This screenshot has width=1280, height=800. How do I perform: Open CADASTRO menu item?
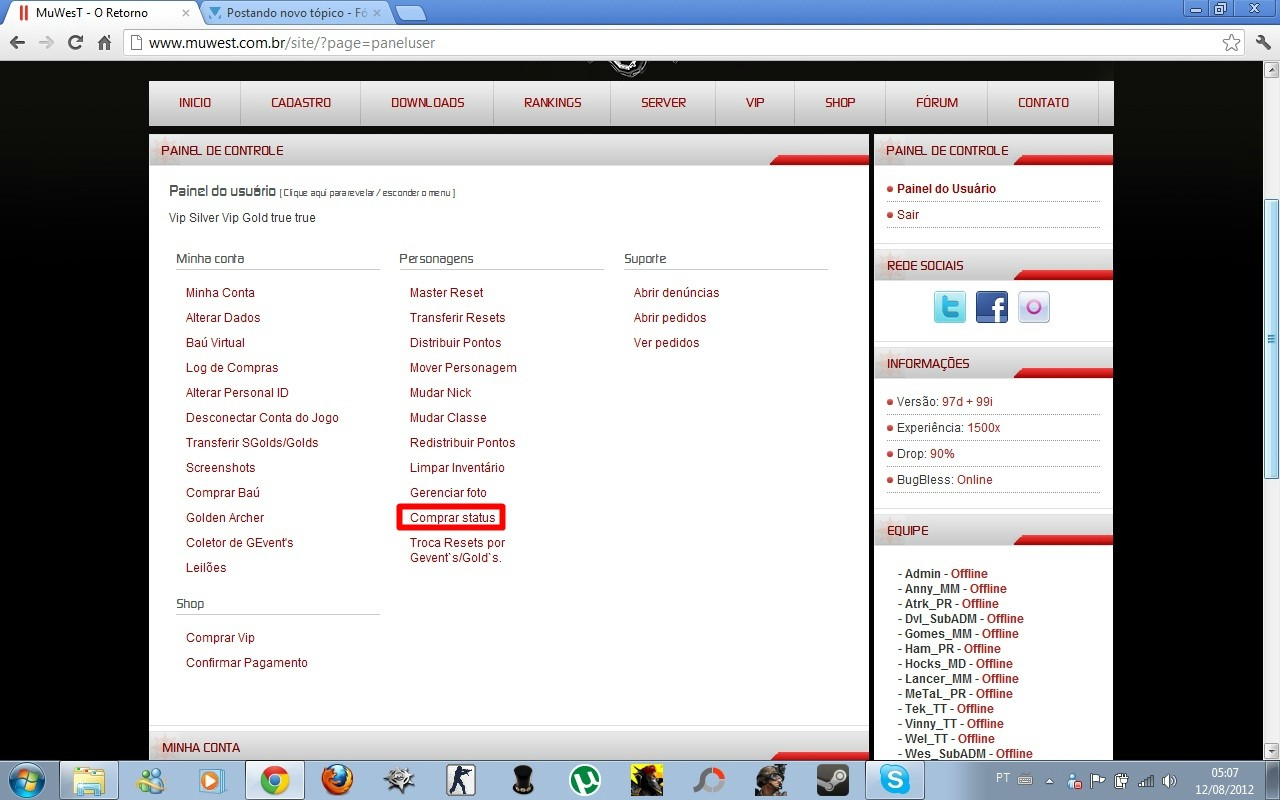[301, 103]
